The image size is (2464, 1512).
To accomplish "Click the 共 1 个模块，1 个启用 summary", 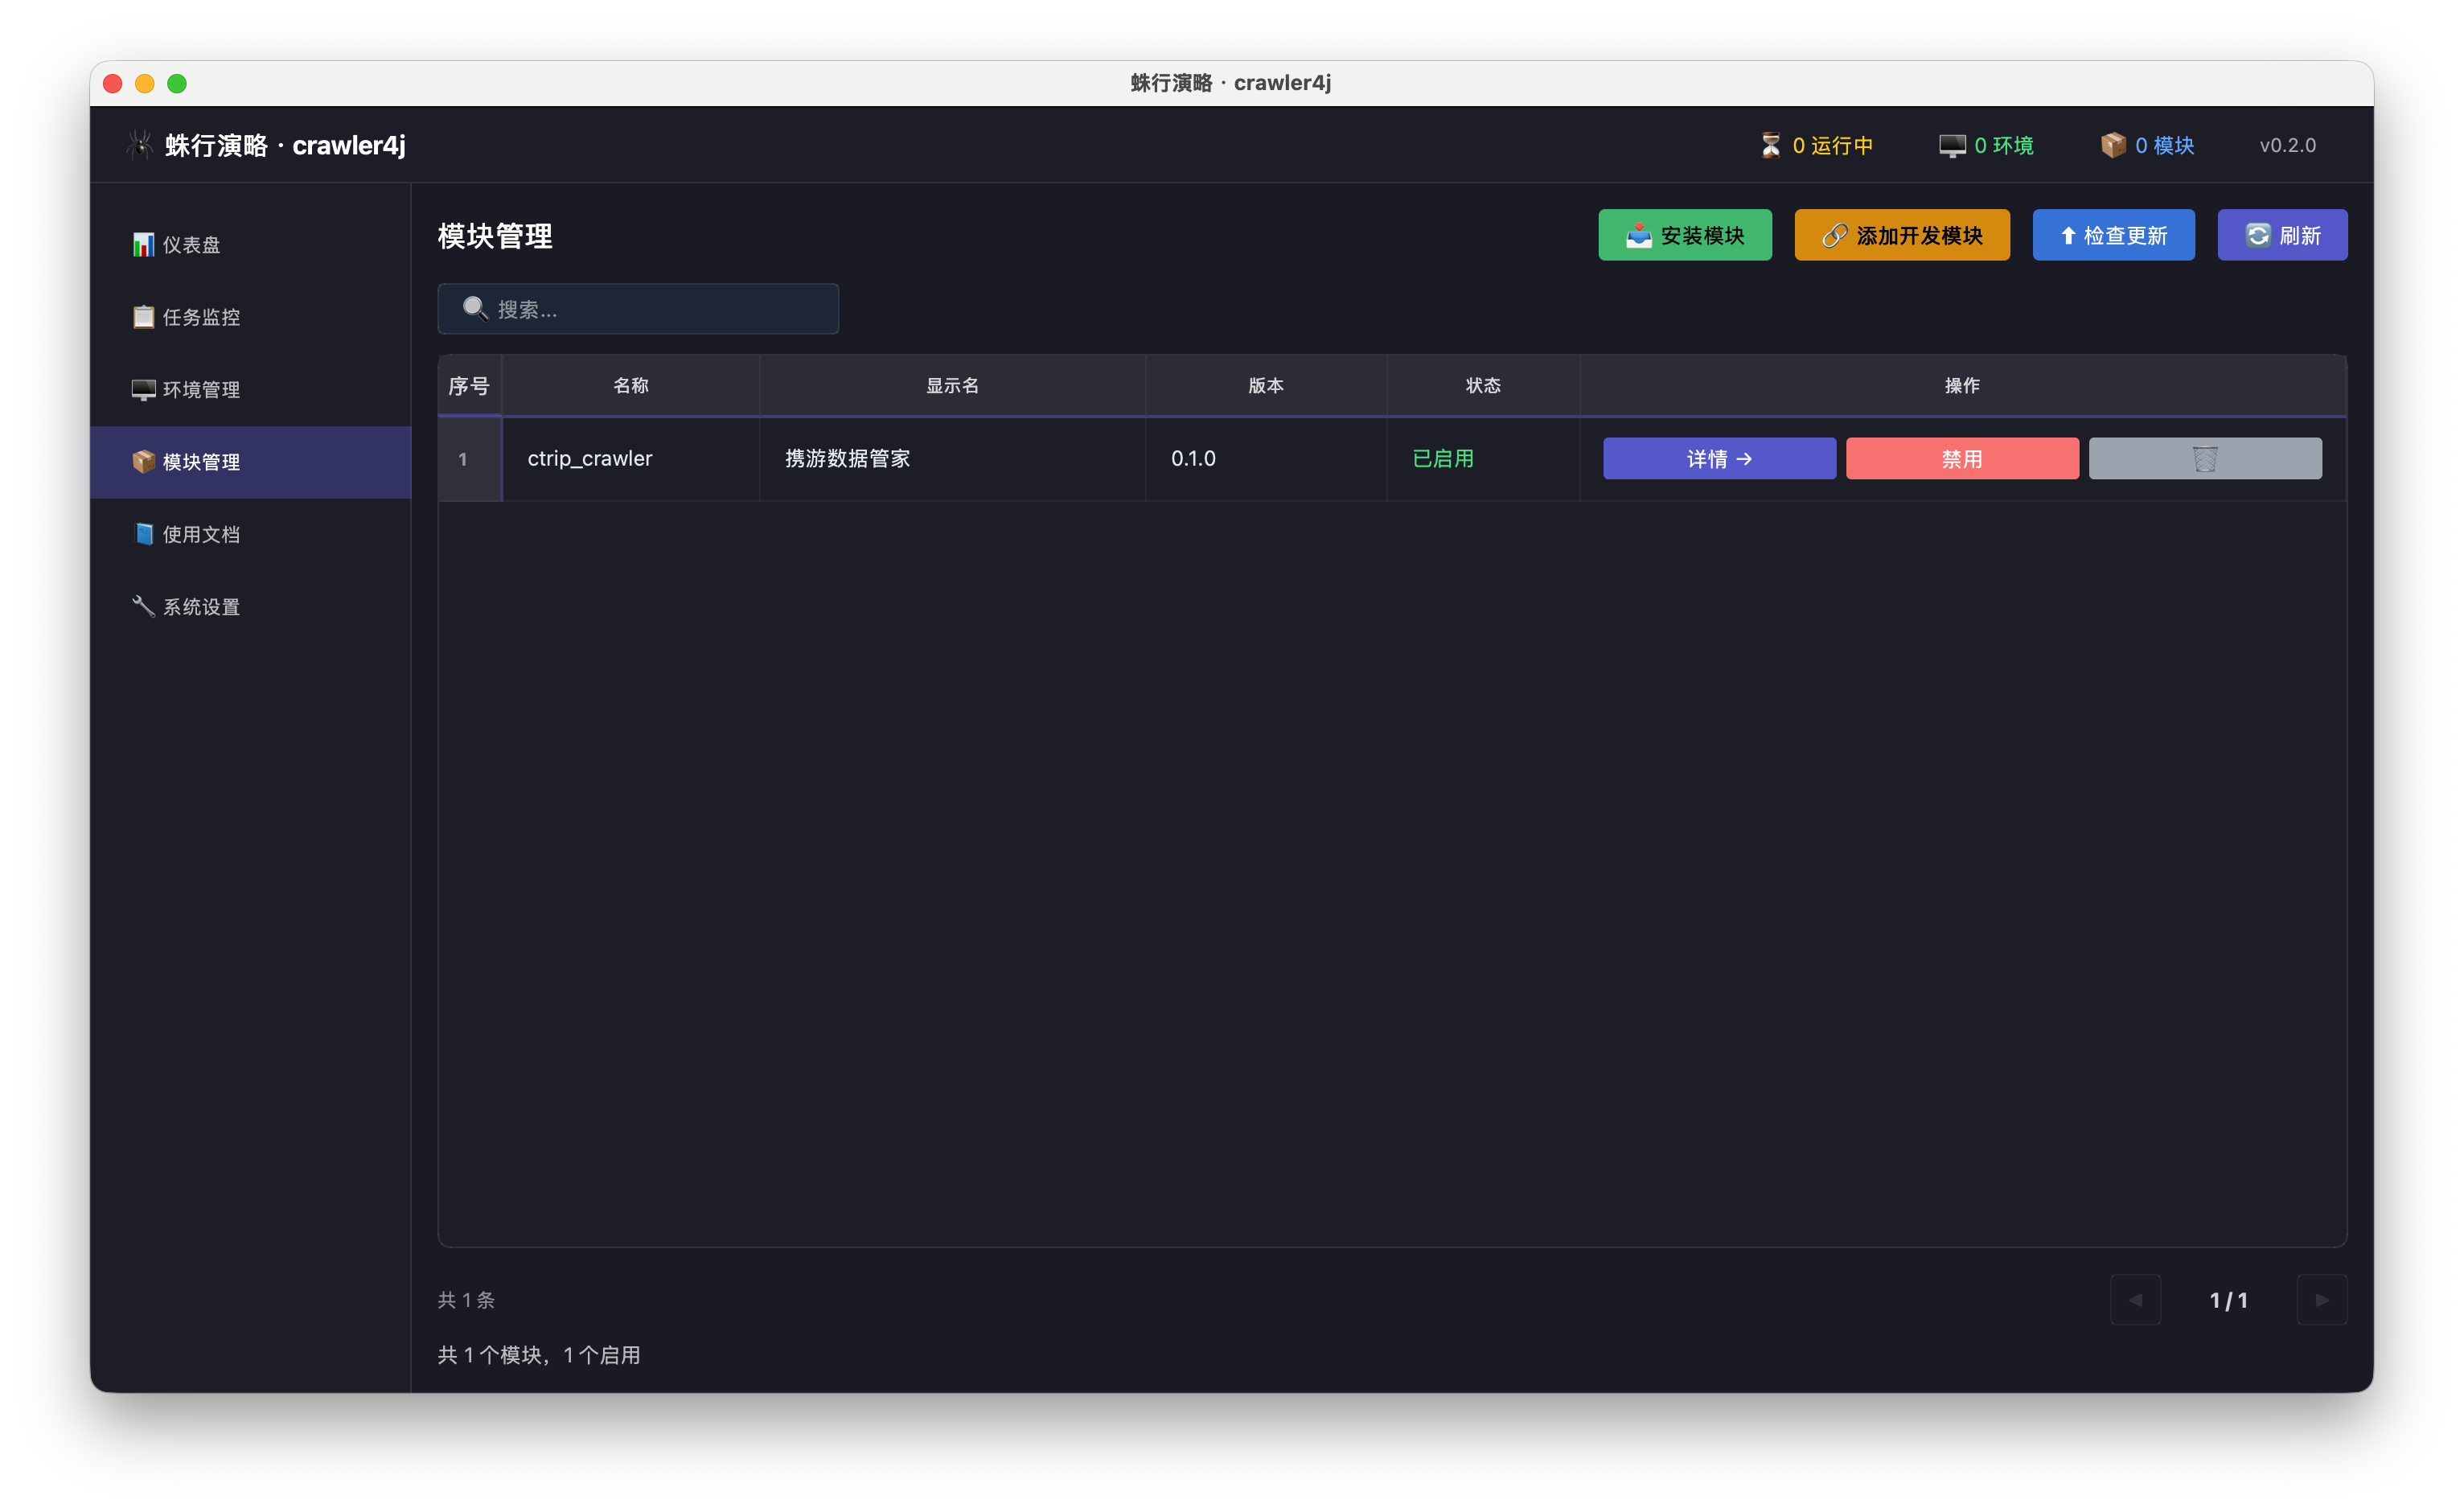I will [x=539, y=1355].
